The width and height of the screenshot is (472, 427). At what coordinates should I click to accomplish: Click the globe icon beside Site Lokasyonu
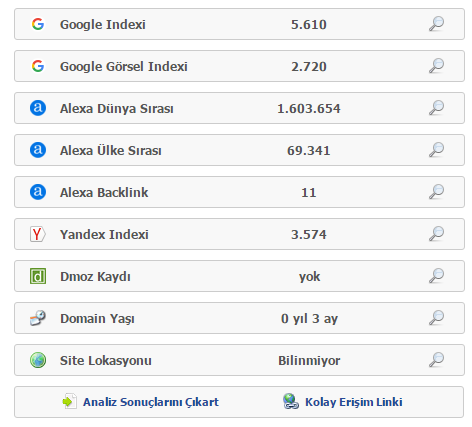(x=38, y=360)
